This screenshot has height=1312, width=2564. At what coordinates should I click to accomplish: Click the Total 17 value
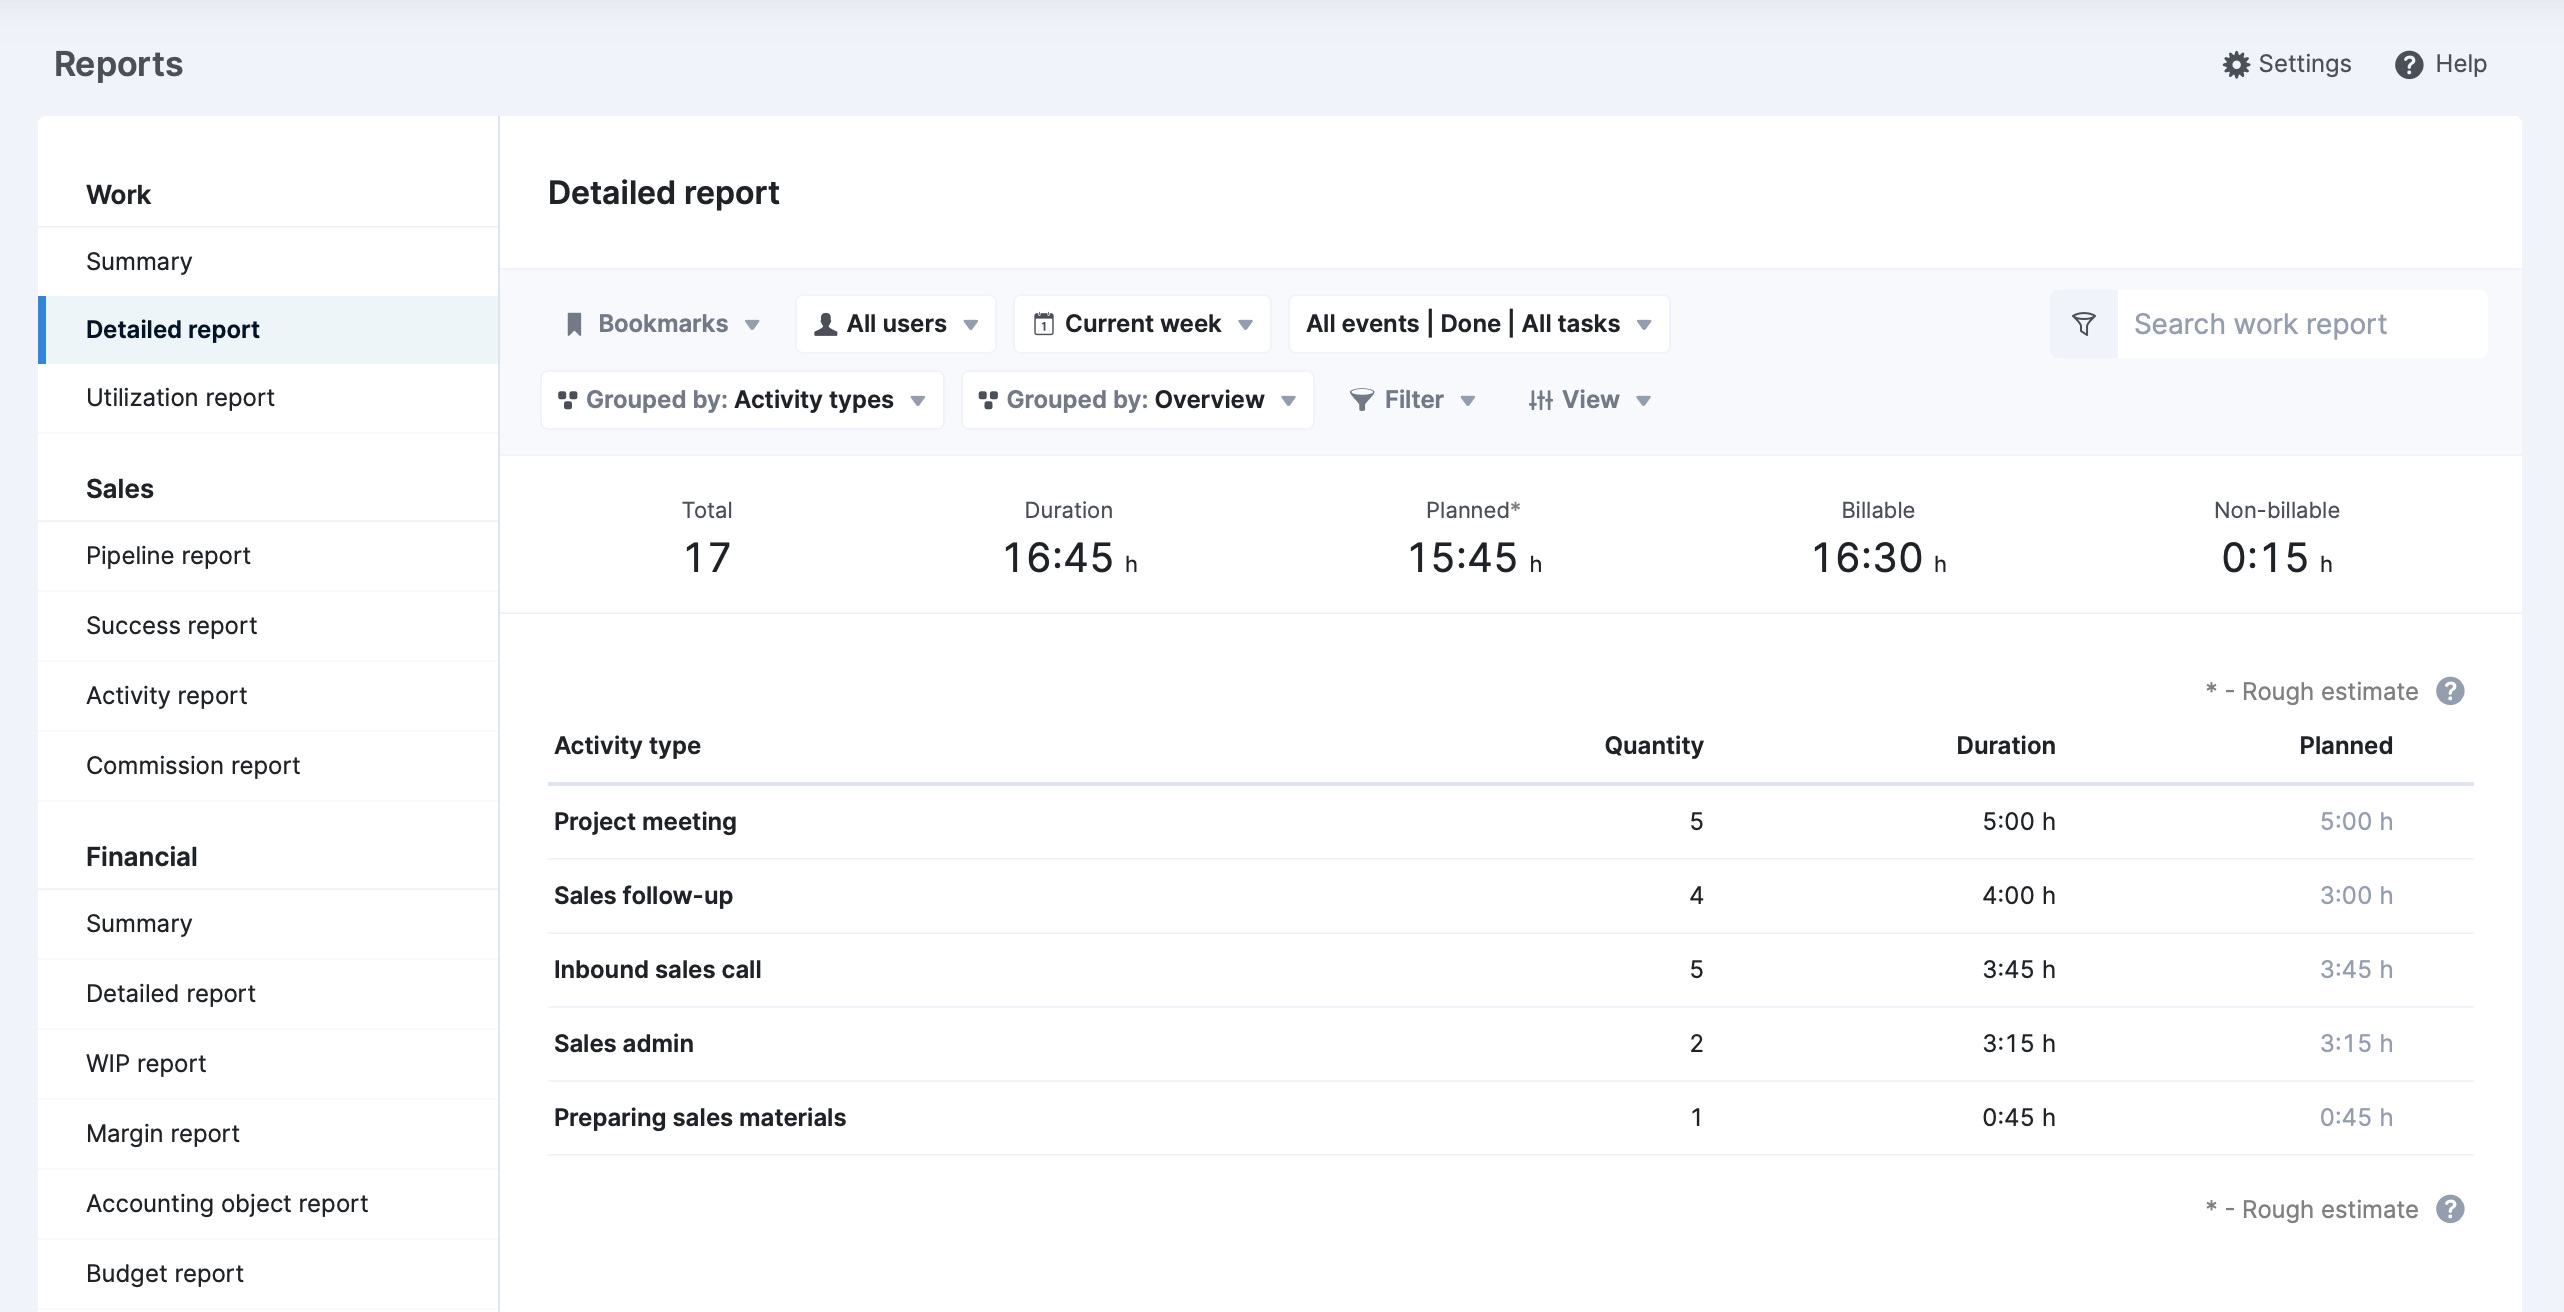pos(707,558)
